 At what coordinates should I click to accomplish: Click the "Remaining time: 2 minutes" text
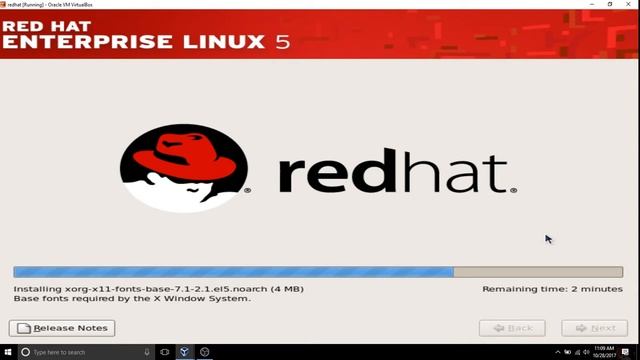[553, 289]
